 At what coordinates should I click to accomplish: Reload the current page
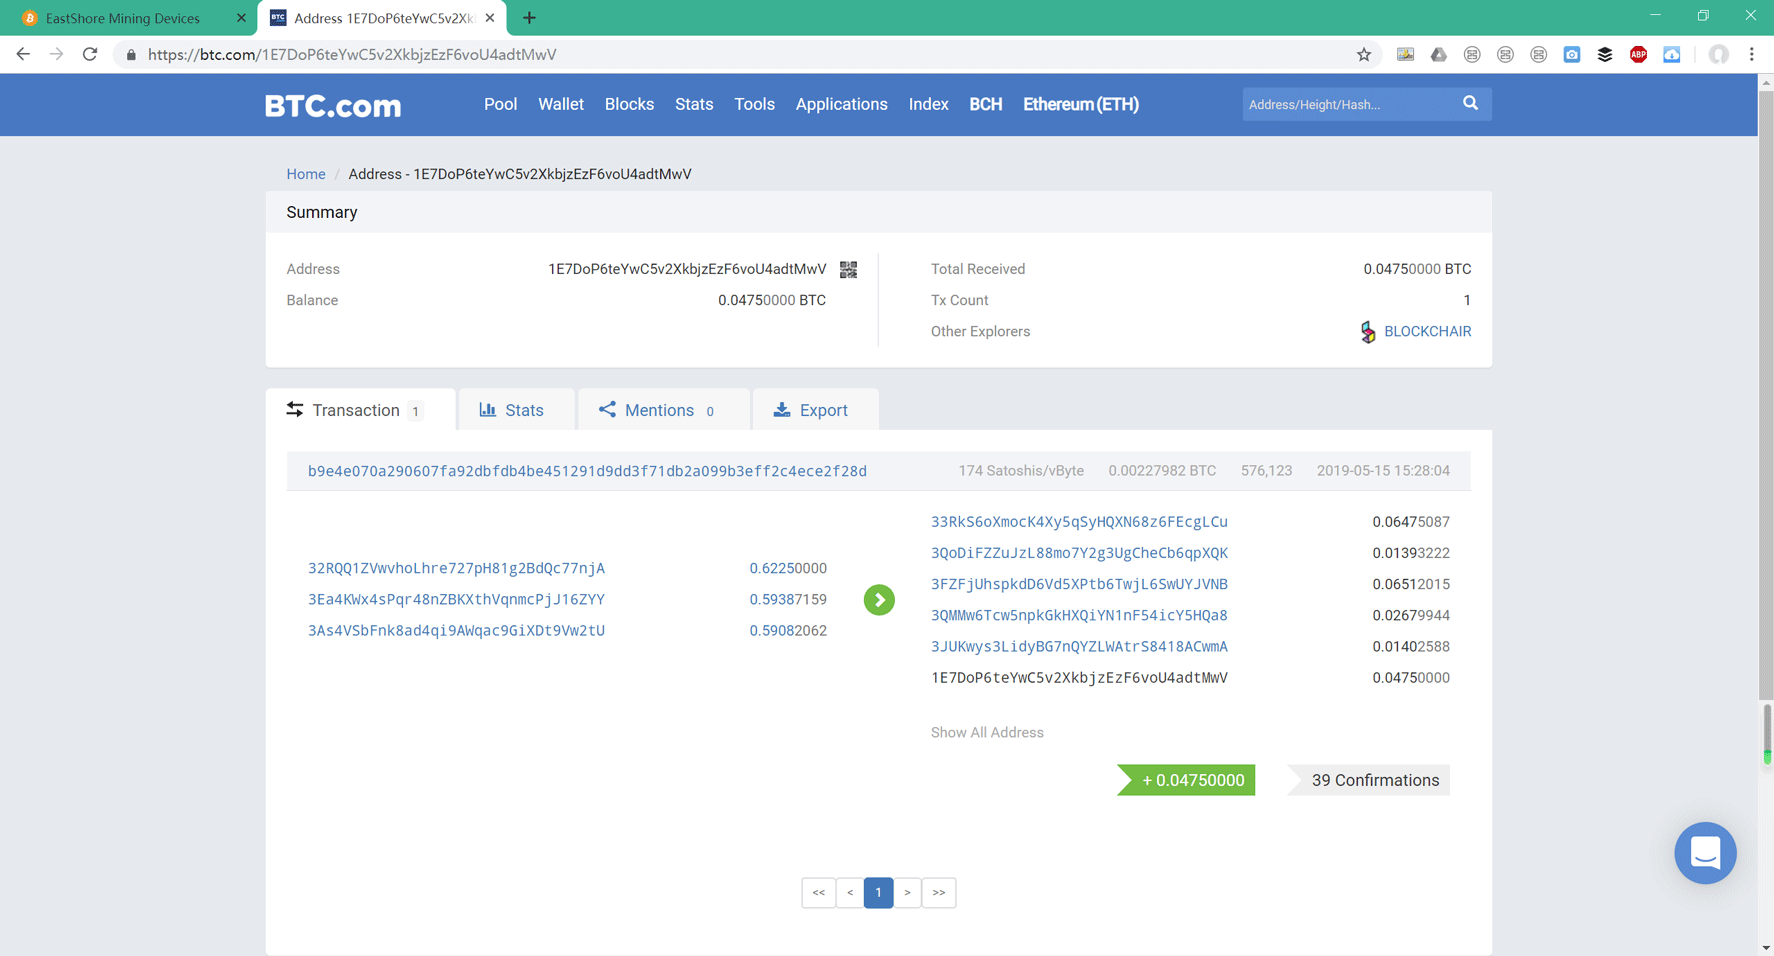(x=90, y=54)
